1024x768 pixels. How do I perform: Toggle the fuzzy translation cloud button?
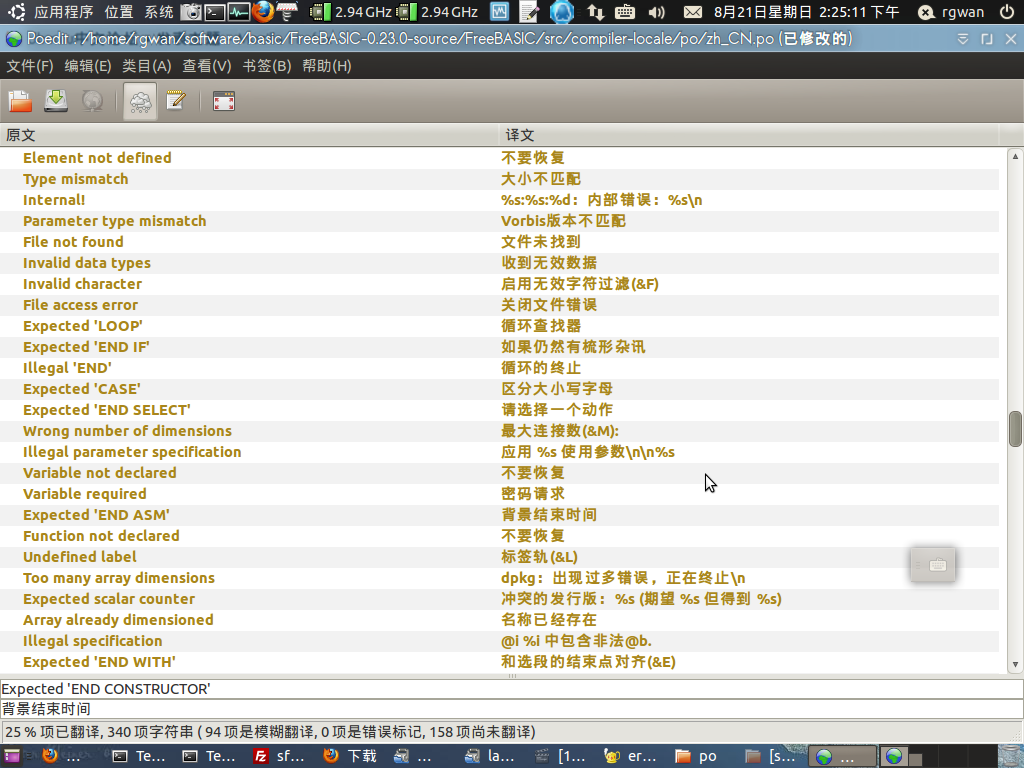click(x=140, y=101)
